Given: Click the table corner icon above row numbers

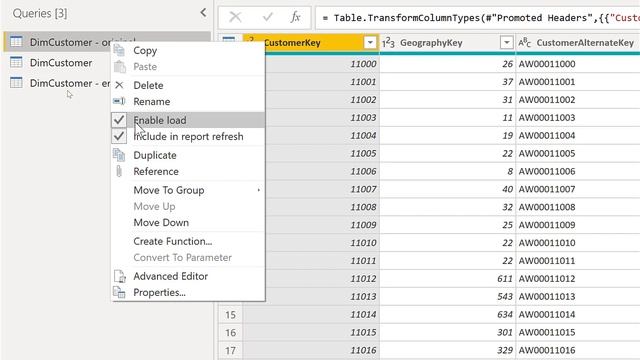Looking at the screenshot, I should [229, 40].
